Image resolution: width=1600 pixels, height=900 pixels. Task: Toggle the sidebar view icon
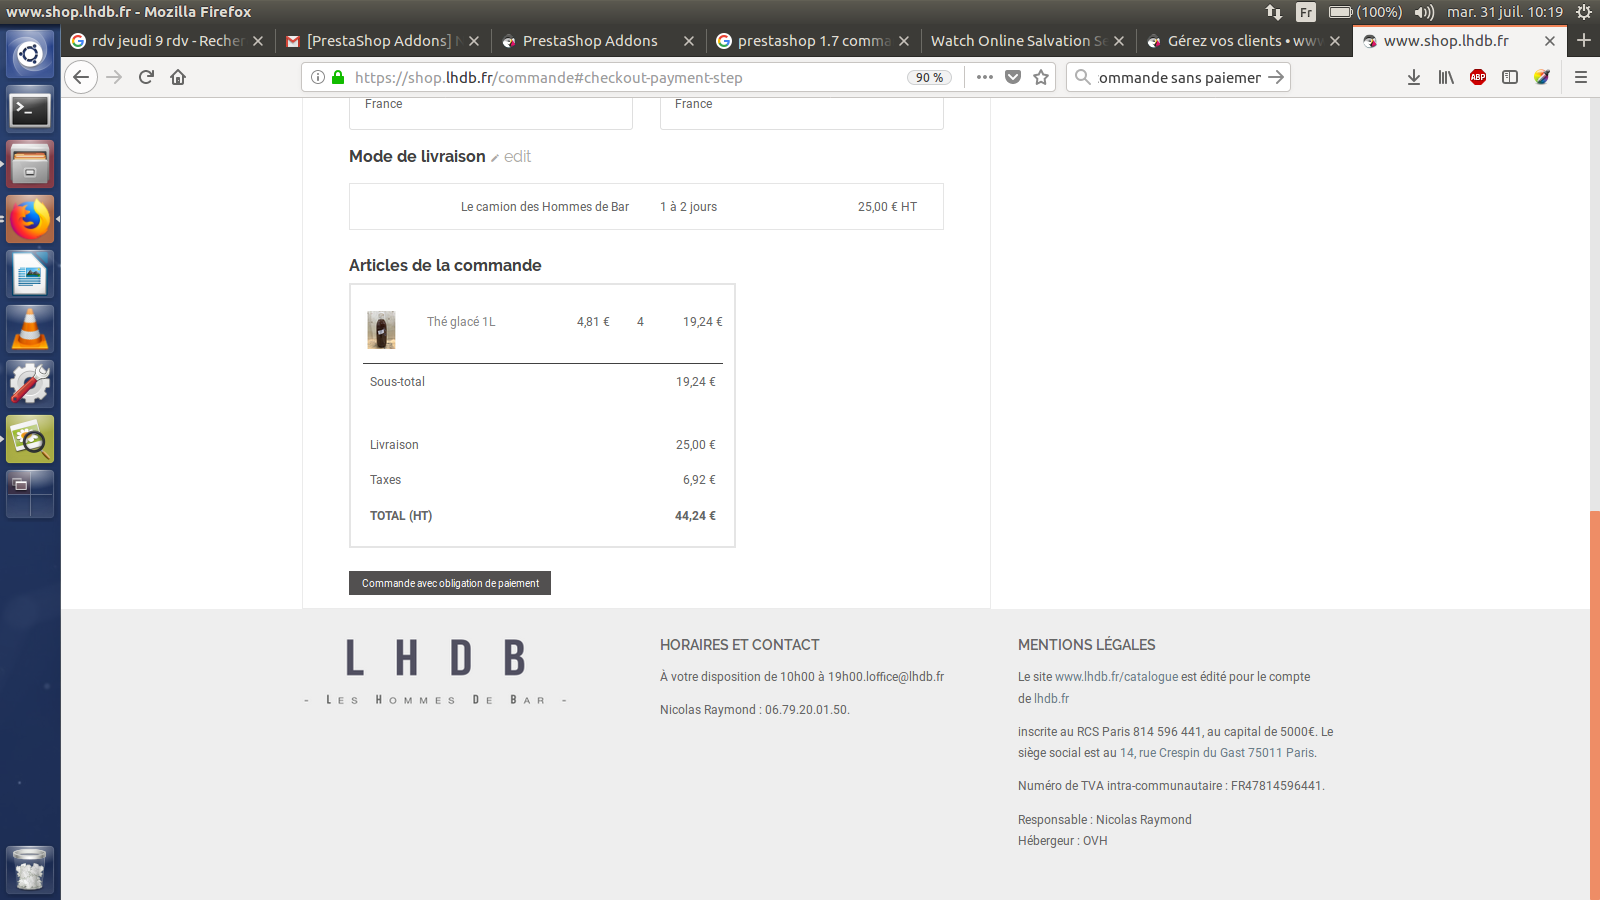[1510, 77]
